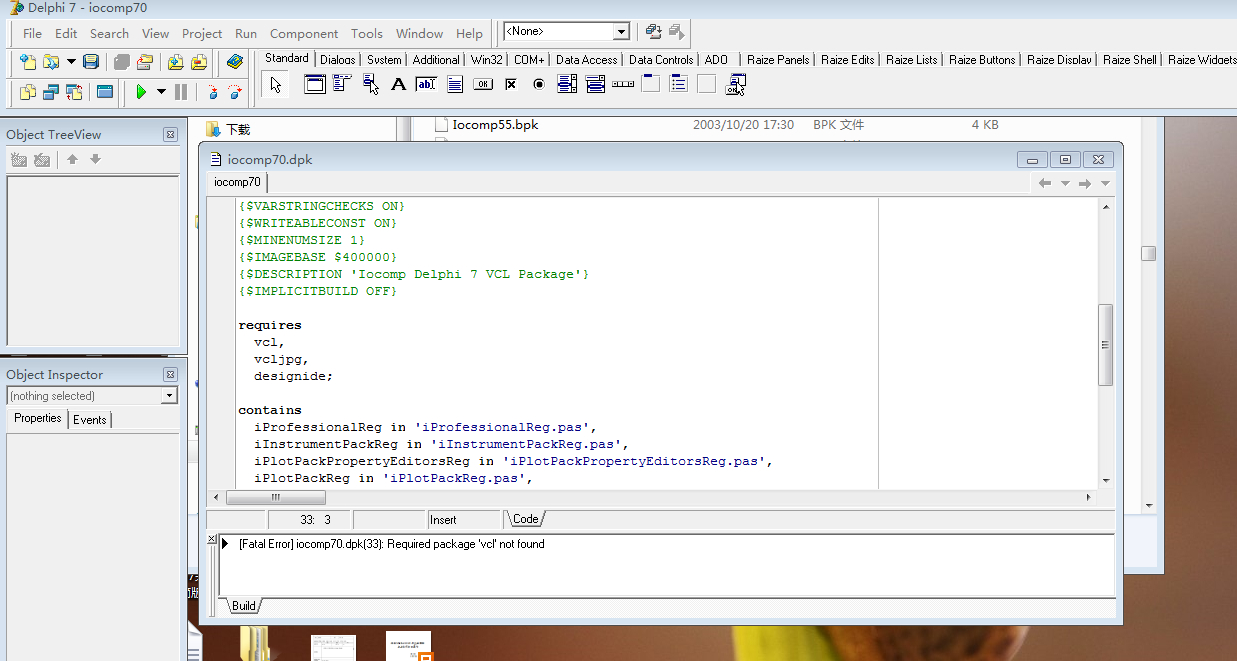Open the desktop layout <None> dropdown
Screen dimensions: 1237x661
pyautogui.click(x=621, y=32)
